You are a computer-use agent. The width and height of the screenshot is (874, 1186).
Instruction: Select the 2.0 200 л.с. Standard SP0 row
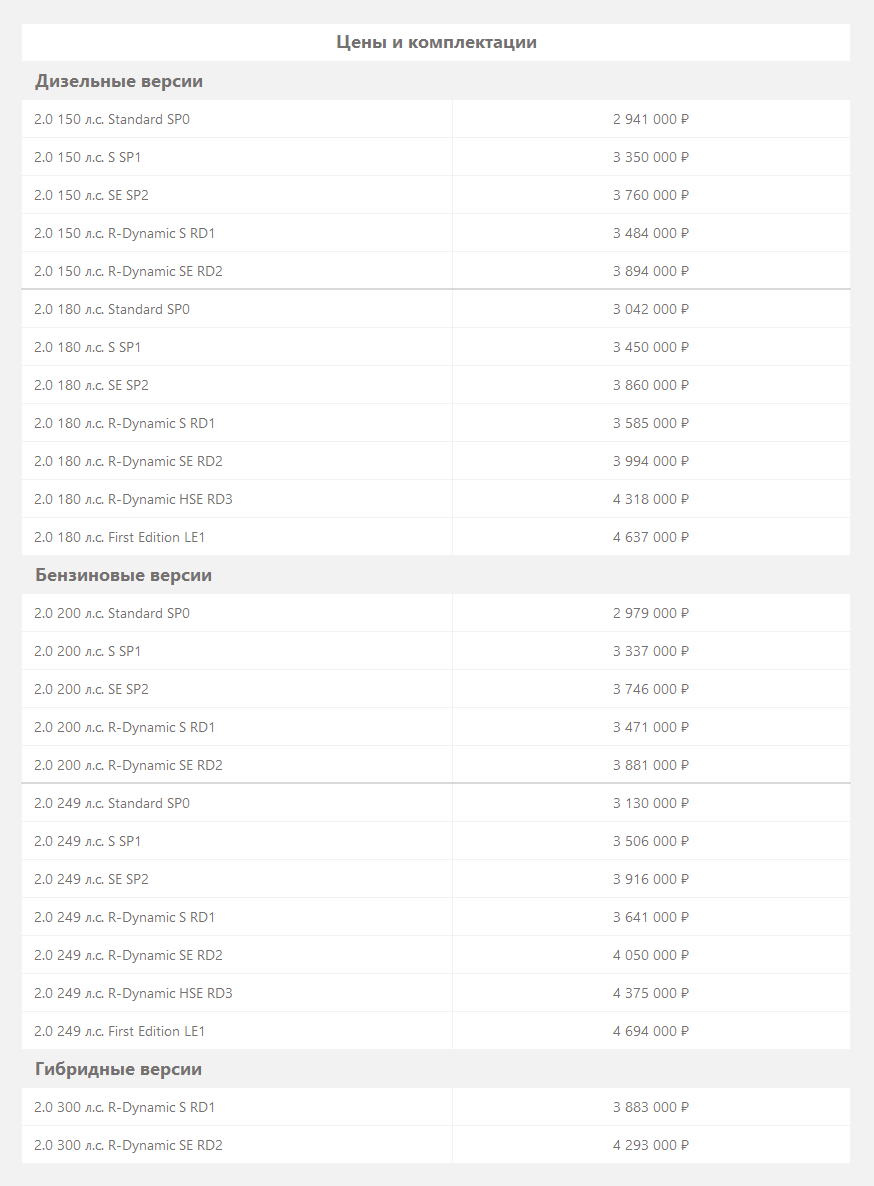point(435,613)
